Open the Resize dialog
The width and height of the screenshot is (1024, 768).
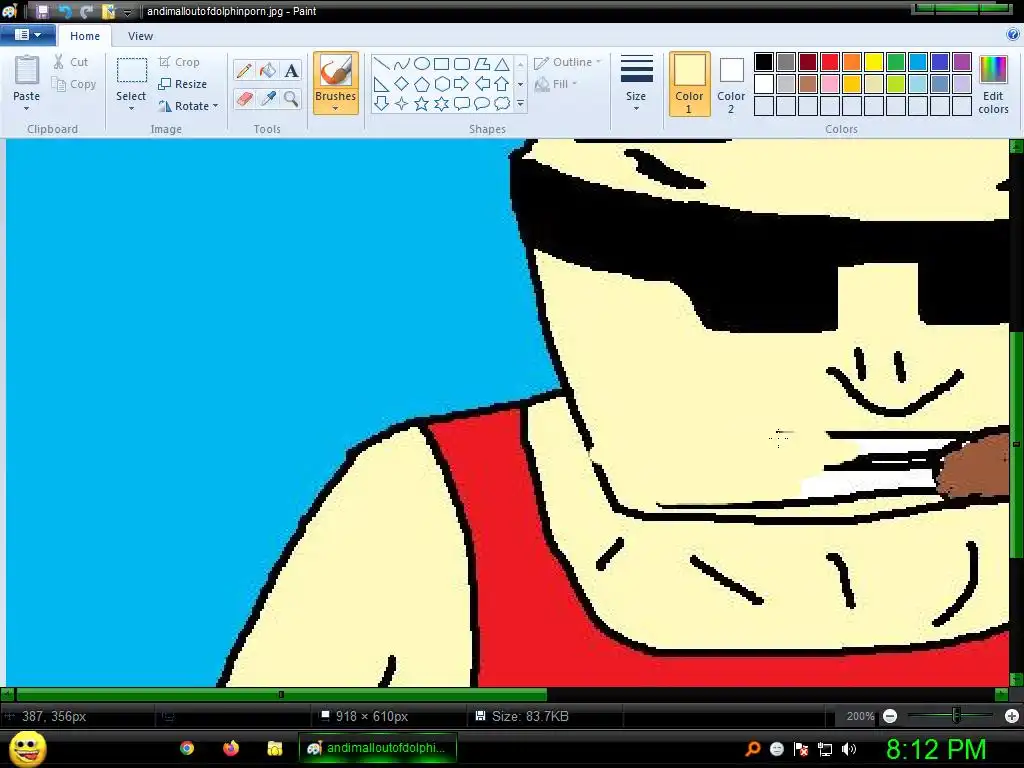click(183, 84)
